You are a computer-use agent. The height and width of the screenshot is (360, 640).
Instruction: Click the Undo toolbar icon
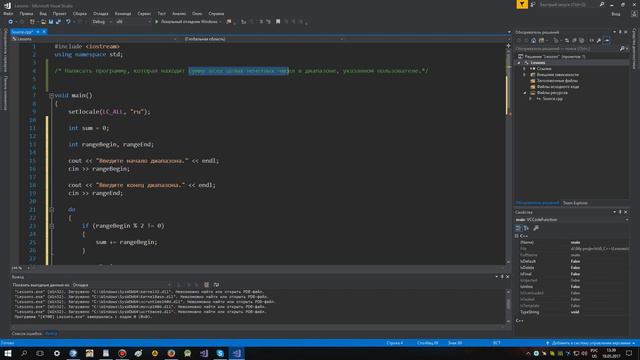coord(68,22)
